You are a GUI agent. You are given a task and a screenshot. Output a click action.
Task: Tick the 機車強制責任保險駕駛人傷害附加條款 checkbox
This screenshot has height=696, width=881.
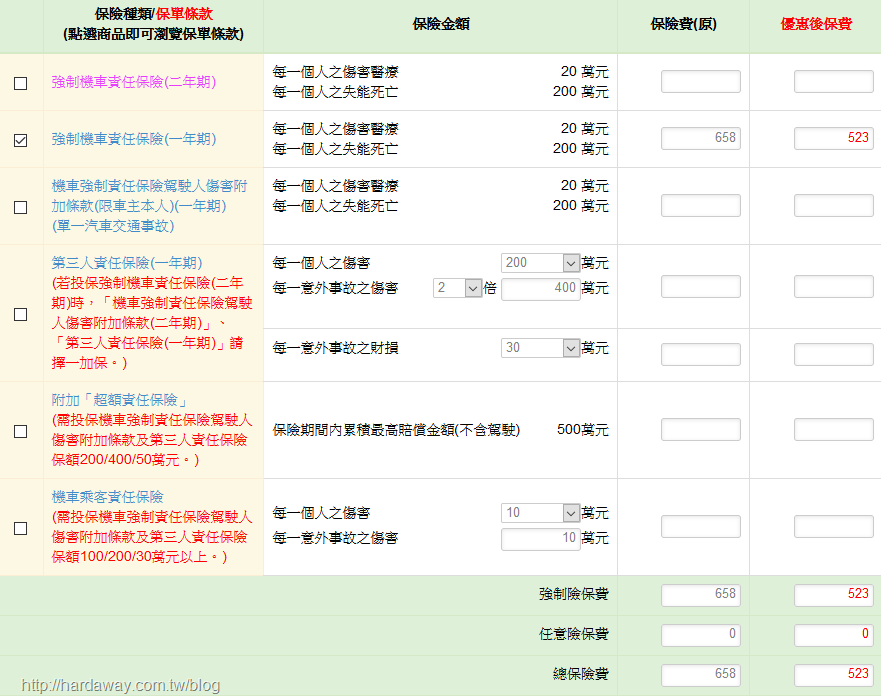pyautogui.click(x=20, y=207)
